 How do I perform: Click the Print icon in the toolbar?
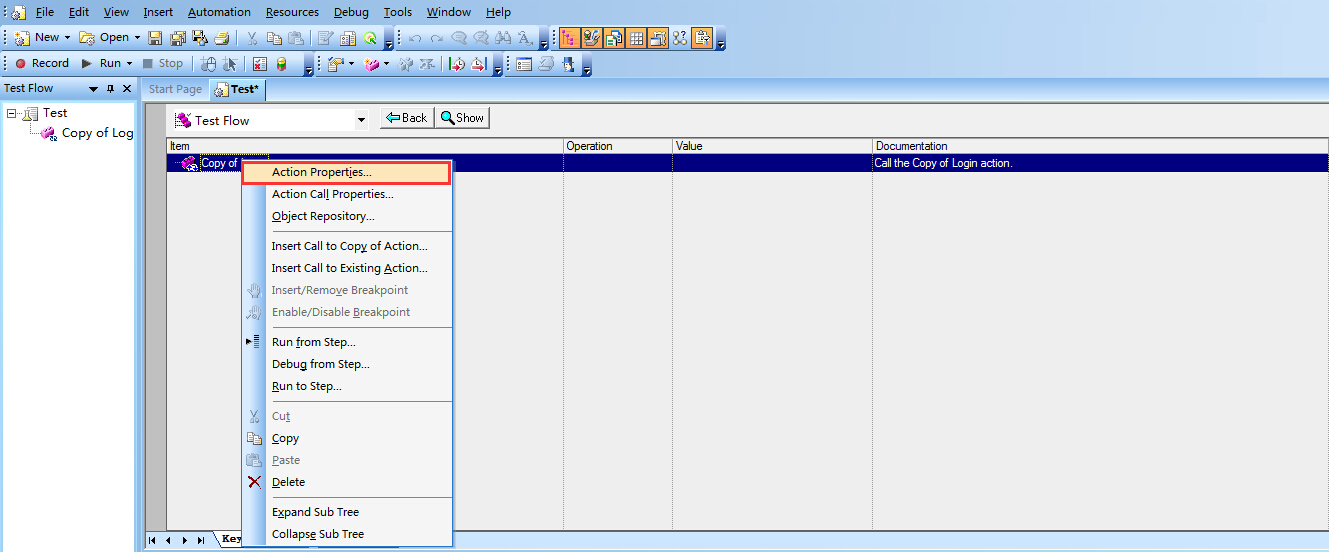221,38
